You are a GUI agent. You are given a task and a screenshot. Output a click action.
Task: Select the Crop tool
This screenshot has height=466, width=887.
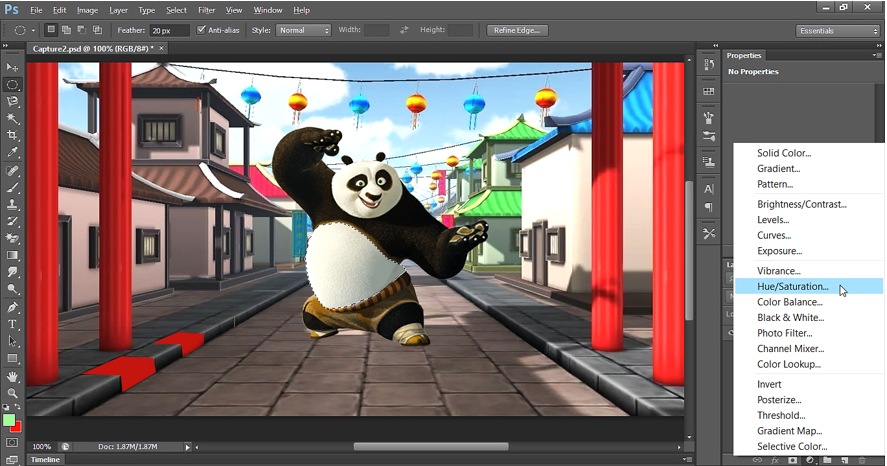point(12,135)
